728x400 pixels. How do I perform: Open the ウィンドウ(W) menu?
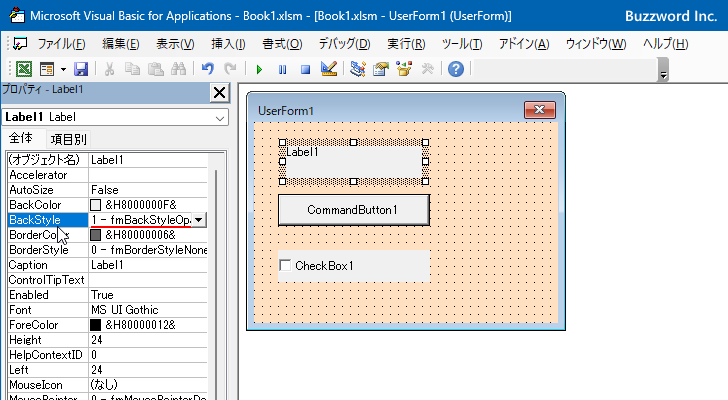[596, 44]
